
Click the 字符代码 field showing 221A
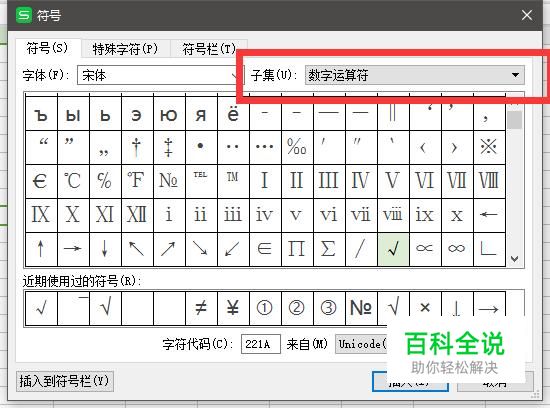260,344
